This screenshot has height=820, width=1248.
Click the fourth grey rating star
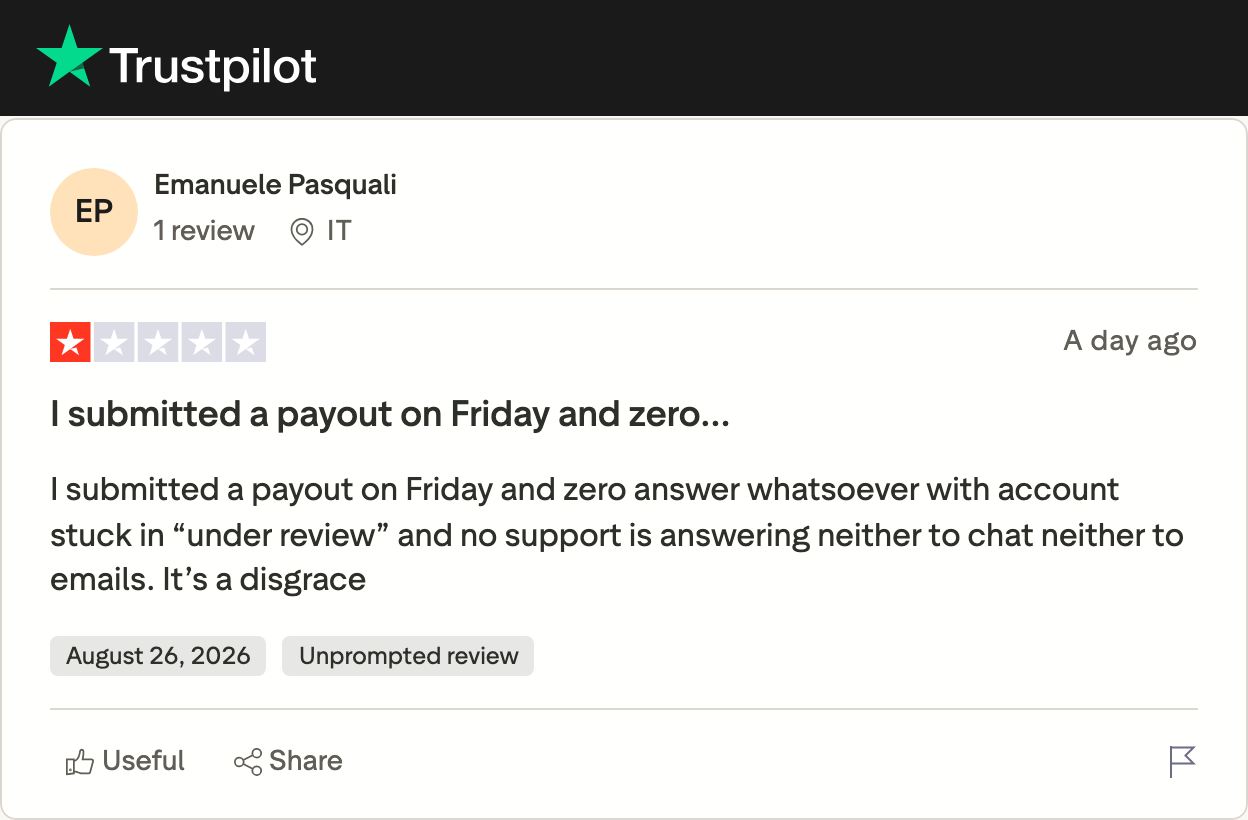[202, 342]
